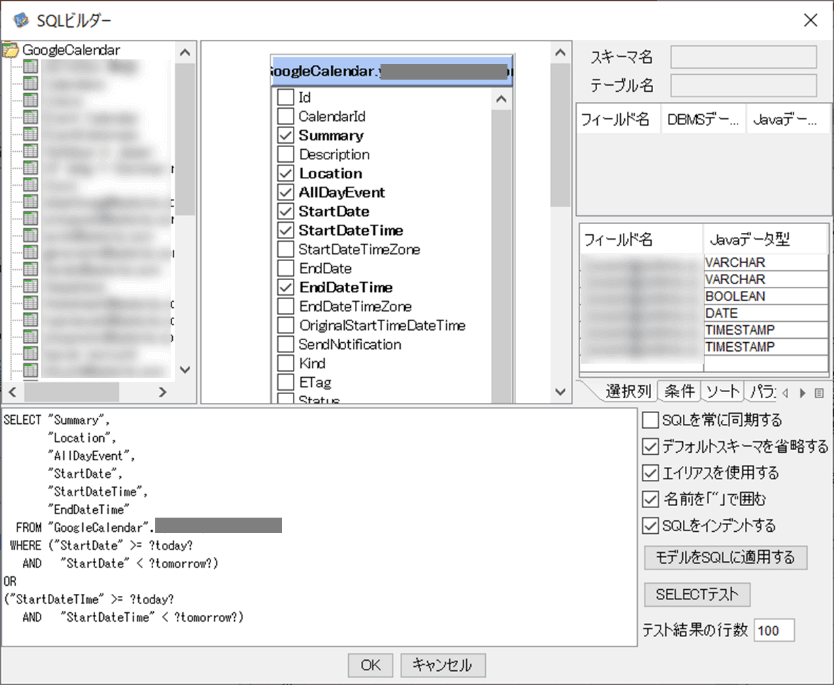Check the Kind field checkbox
834x685 pixels.
(x=286, y=363)
